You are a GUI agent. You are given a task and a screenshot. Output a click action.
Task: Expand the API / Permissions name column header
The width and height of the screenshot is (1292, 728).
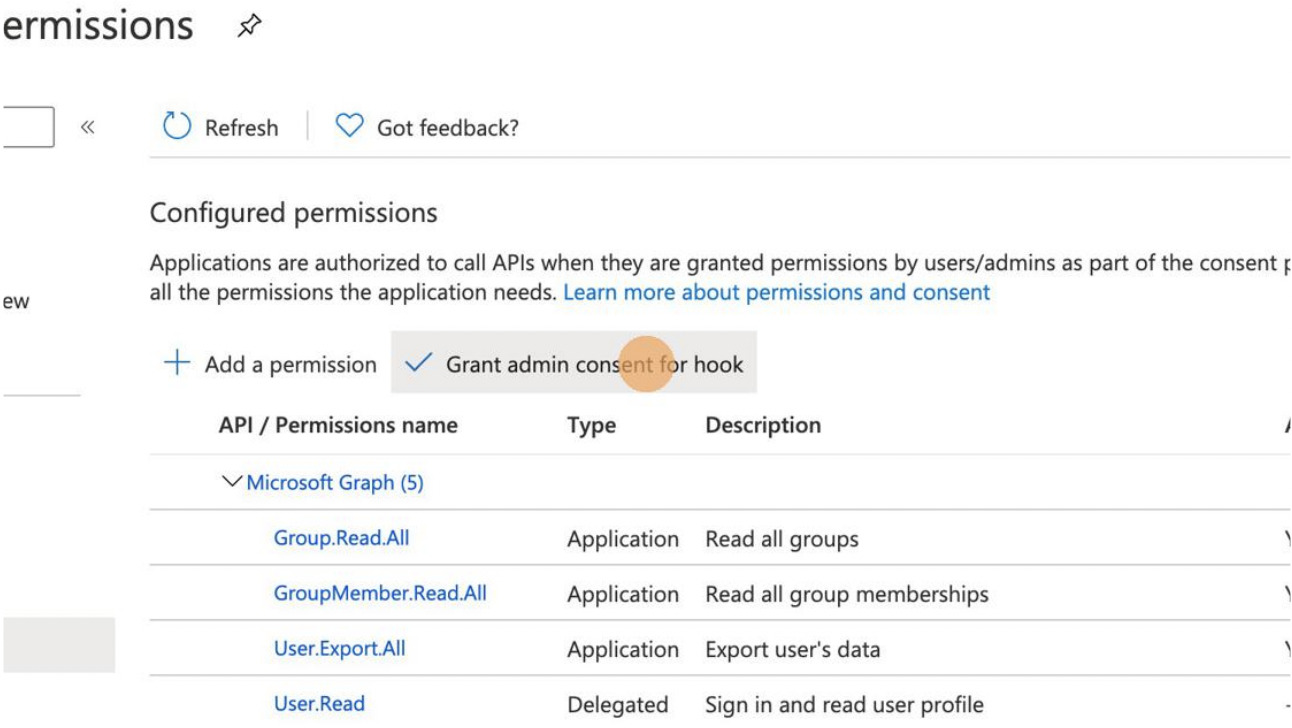coord(337,424)
